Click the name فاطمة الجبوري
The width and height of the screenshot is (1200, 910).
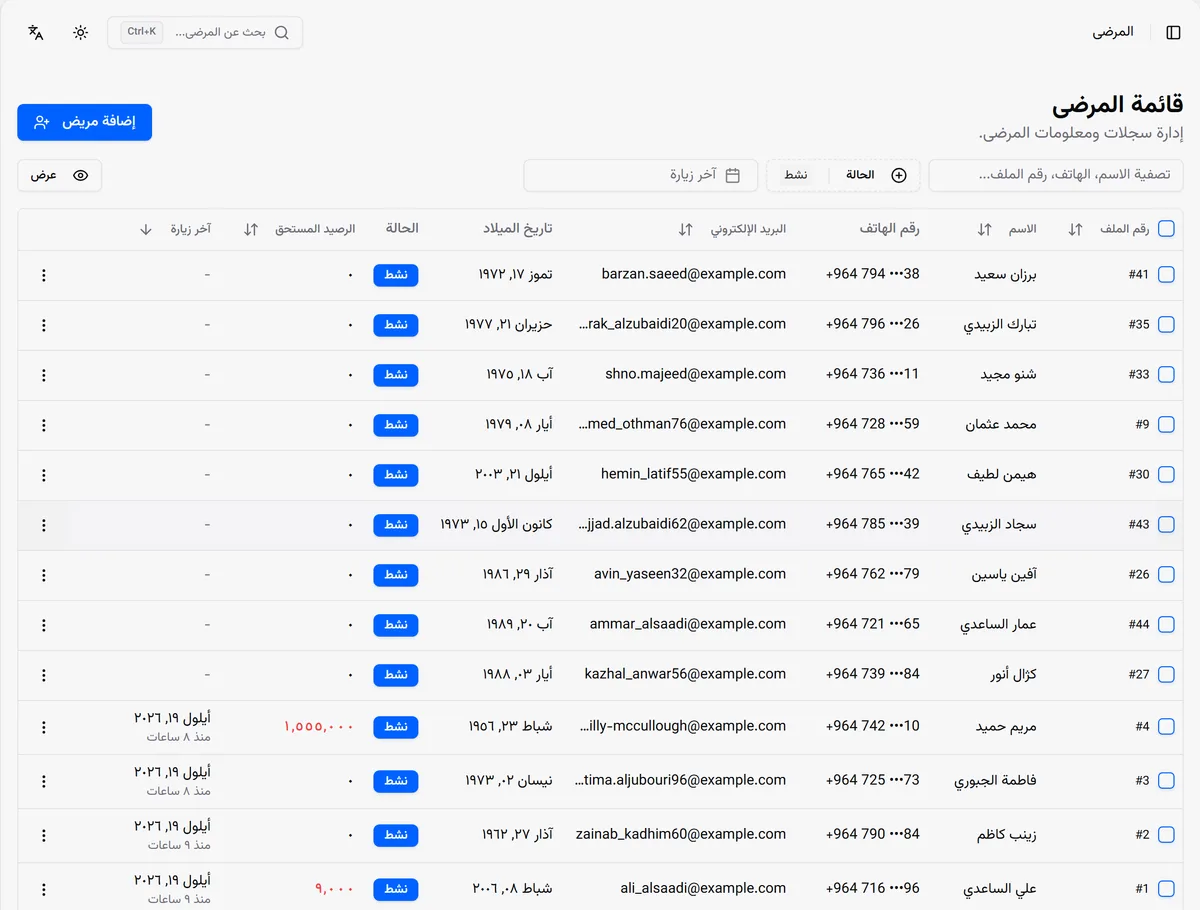[x=996, y=780]
